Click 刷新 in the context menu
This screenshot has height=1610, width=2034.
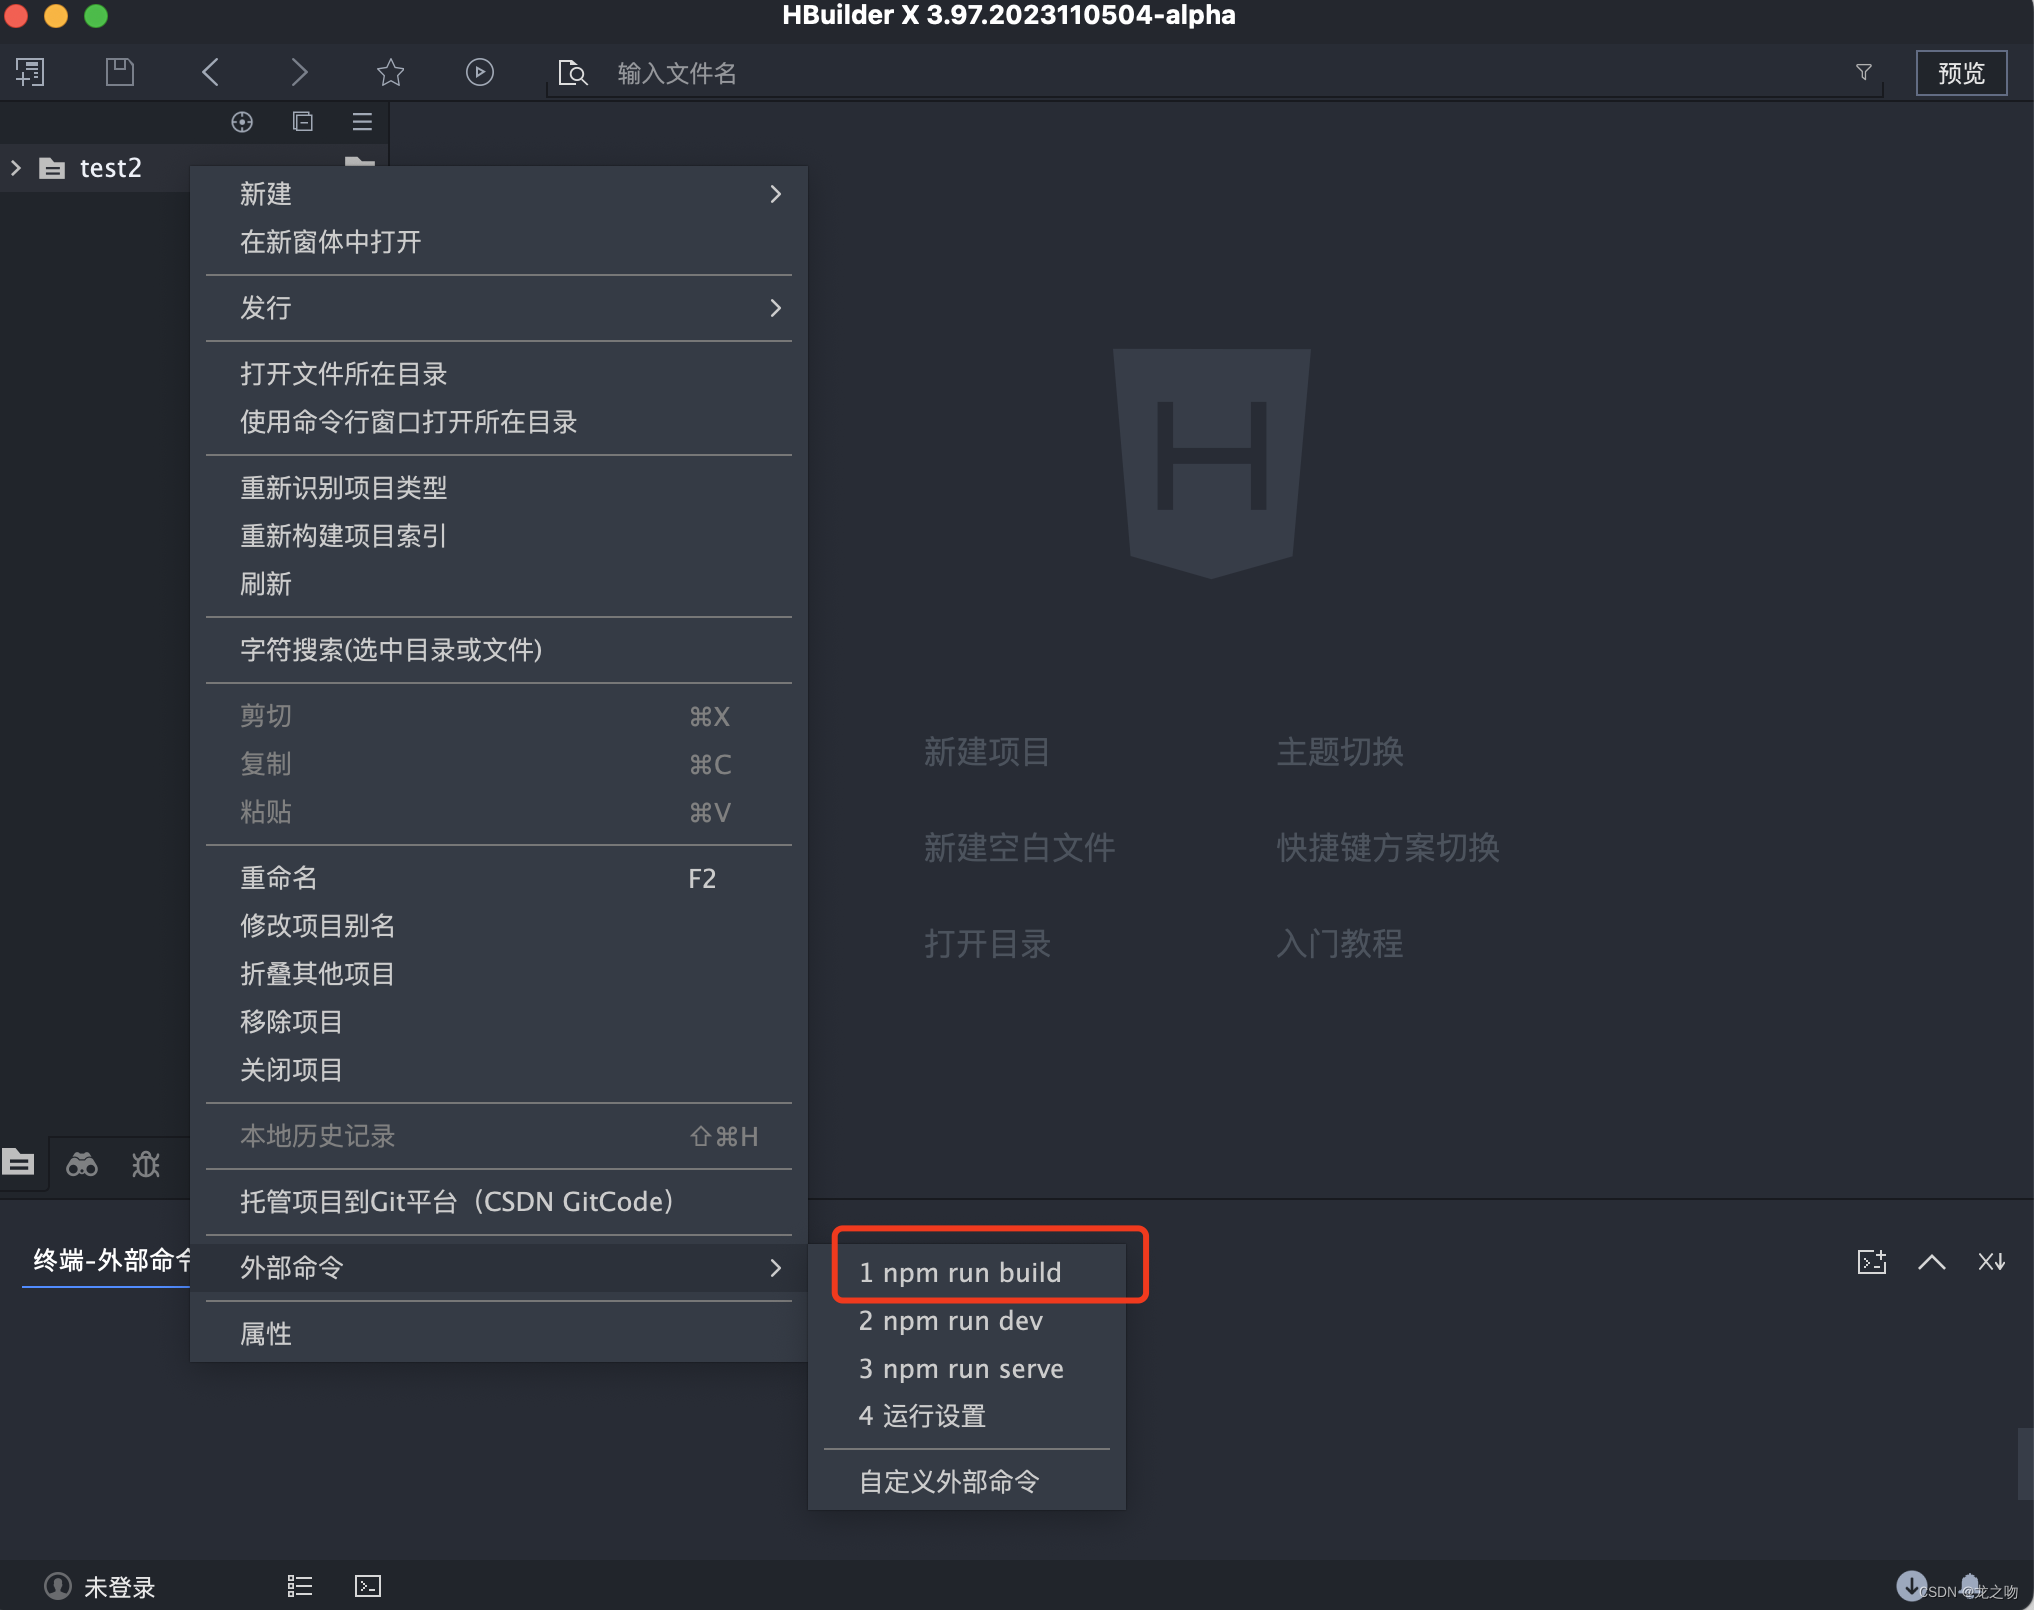(499, 584)
